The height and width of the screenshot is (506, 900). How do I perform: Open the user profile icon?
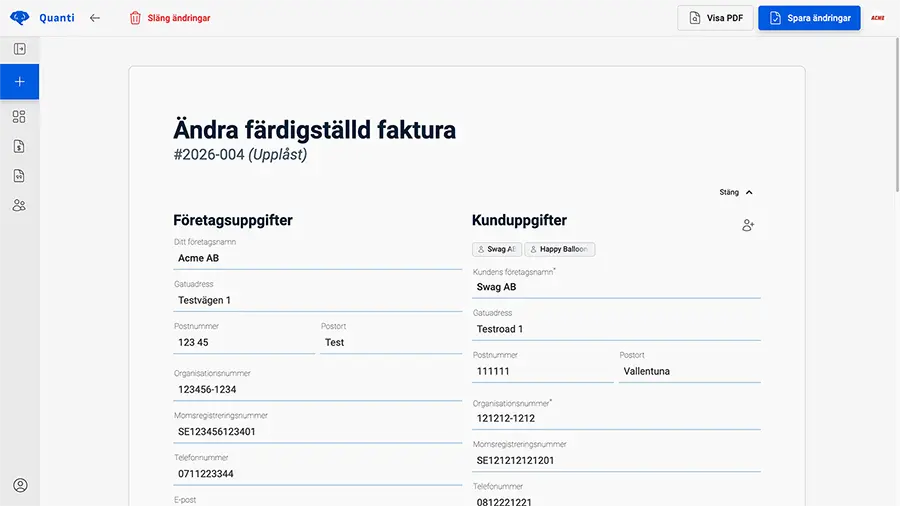20,485
